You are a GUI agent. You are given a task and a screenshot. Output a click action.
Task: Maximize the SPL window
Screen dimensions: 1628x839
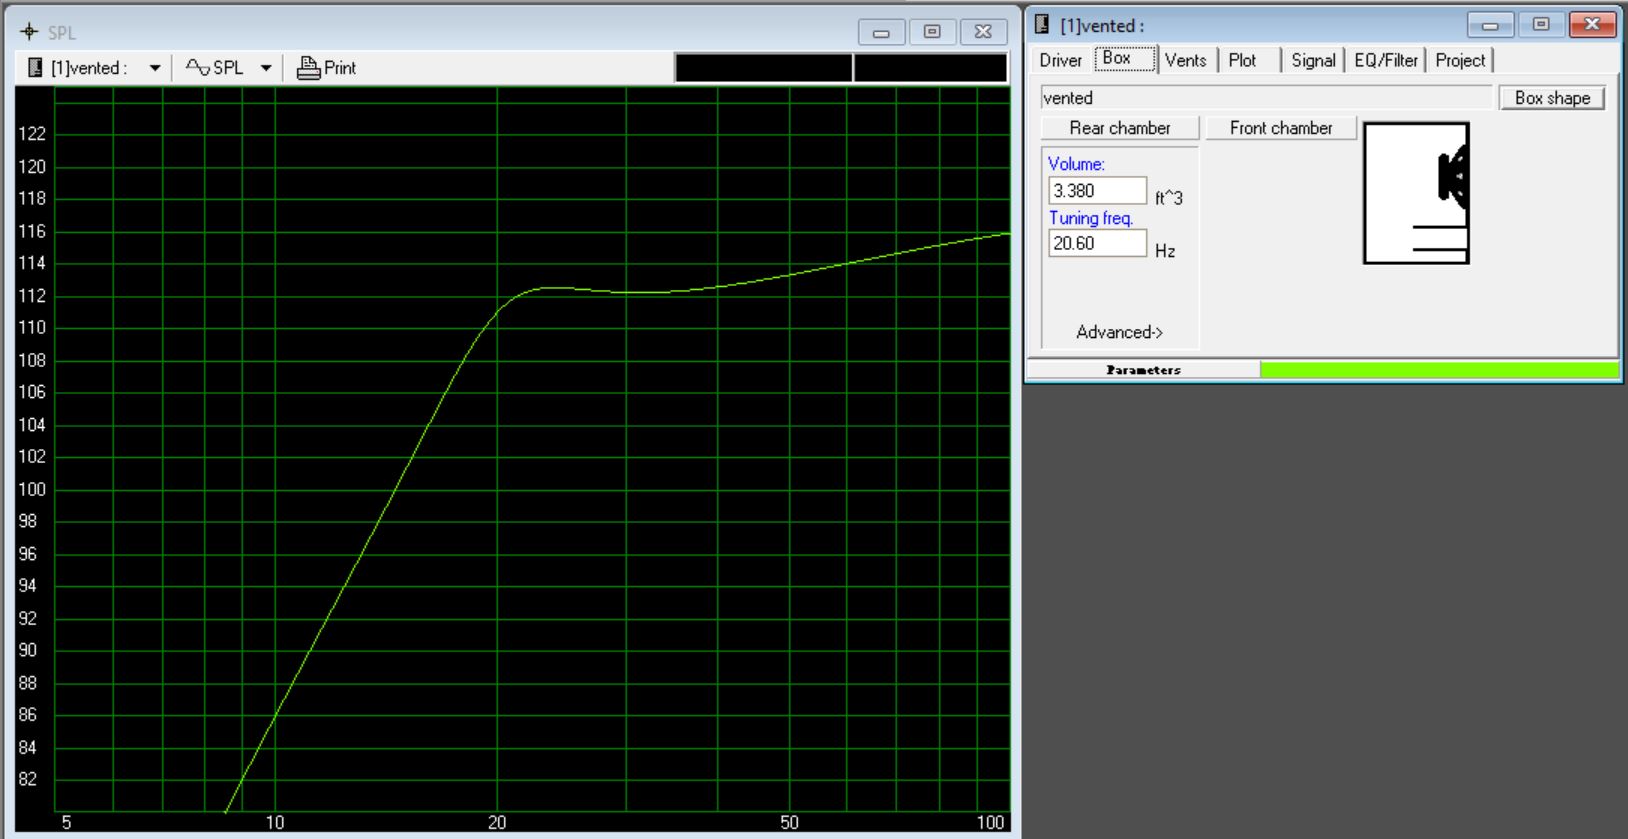932,32
